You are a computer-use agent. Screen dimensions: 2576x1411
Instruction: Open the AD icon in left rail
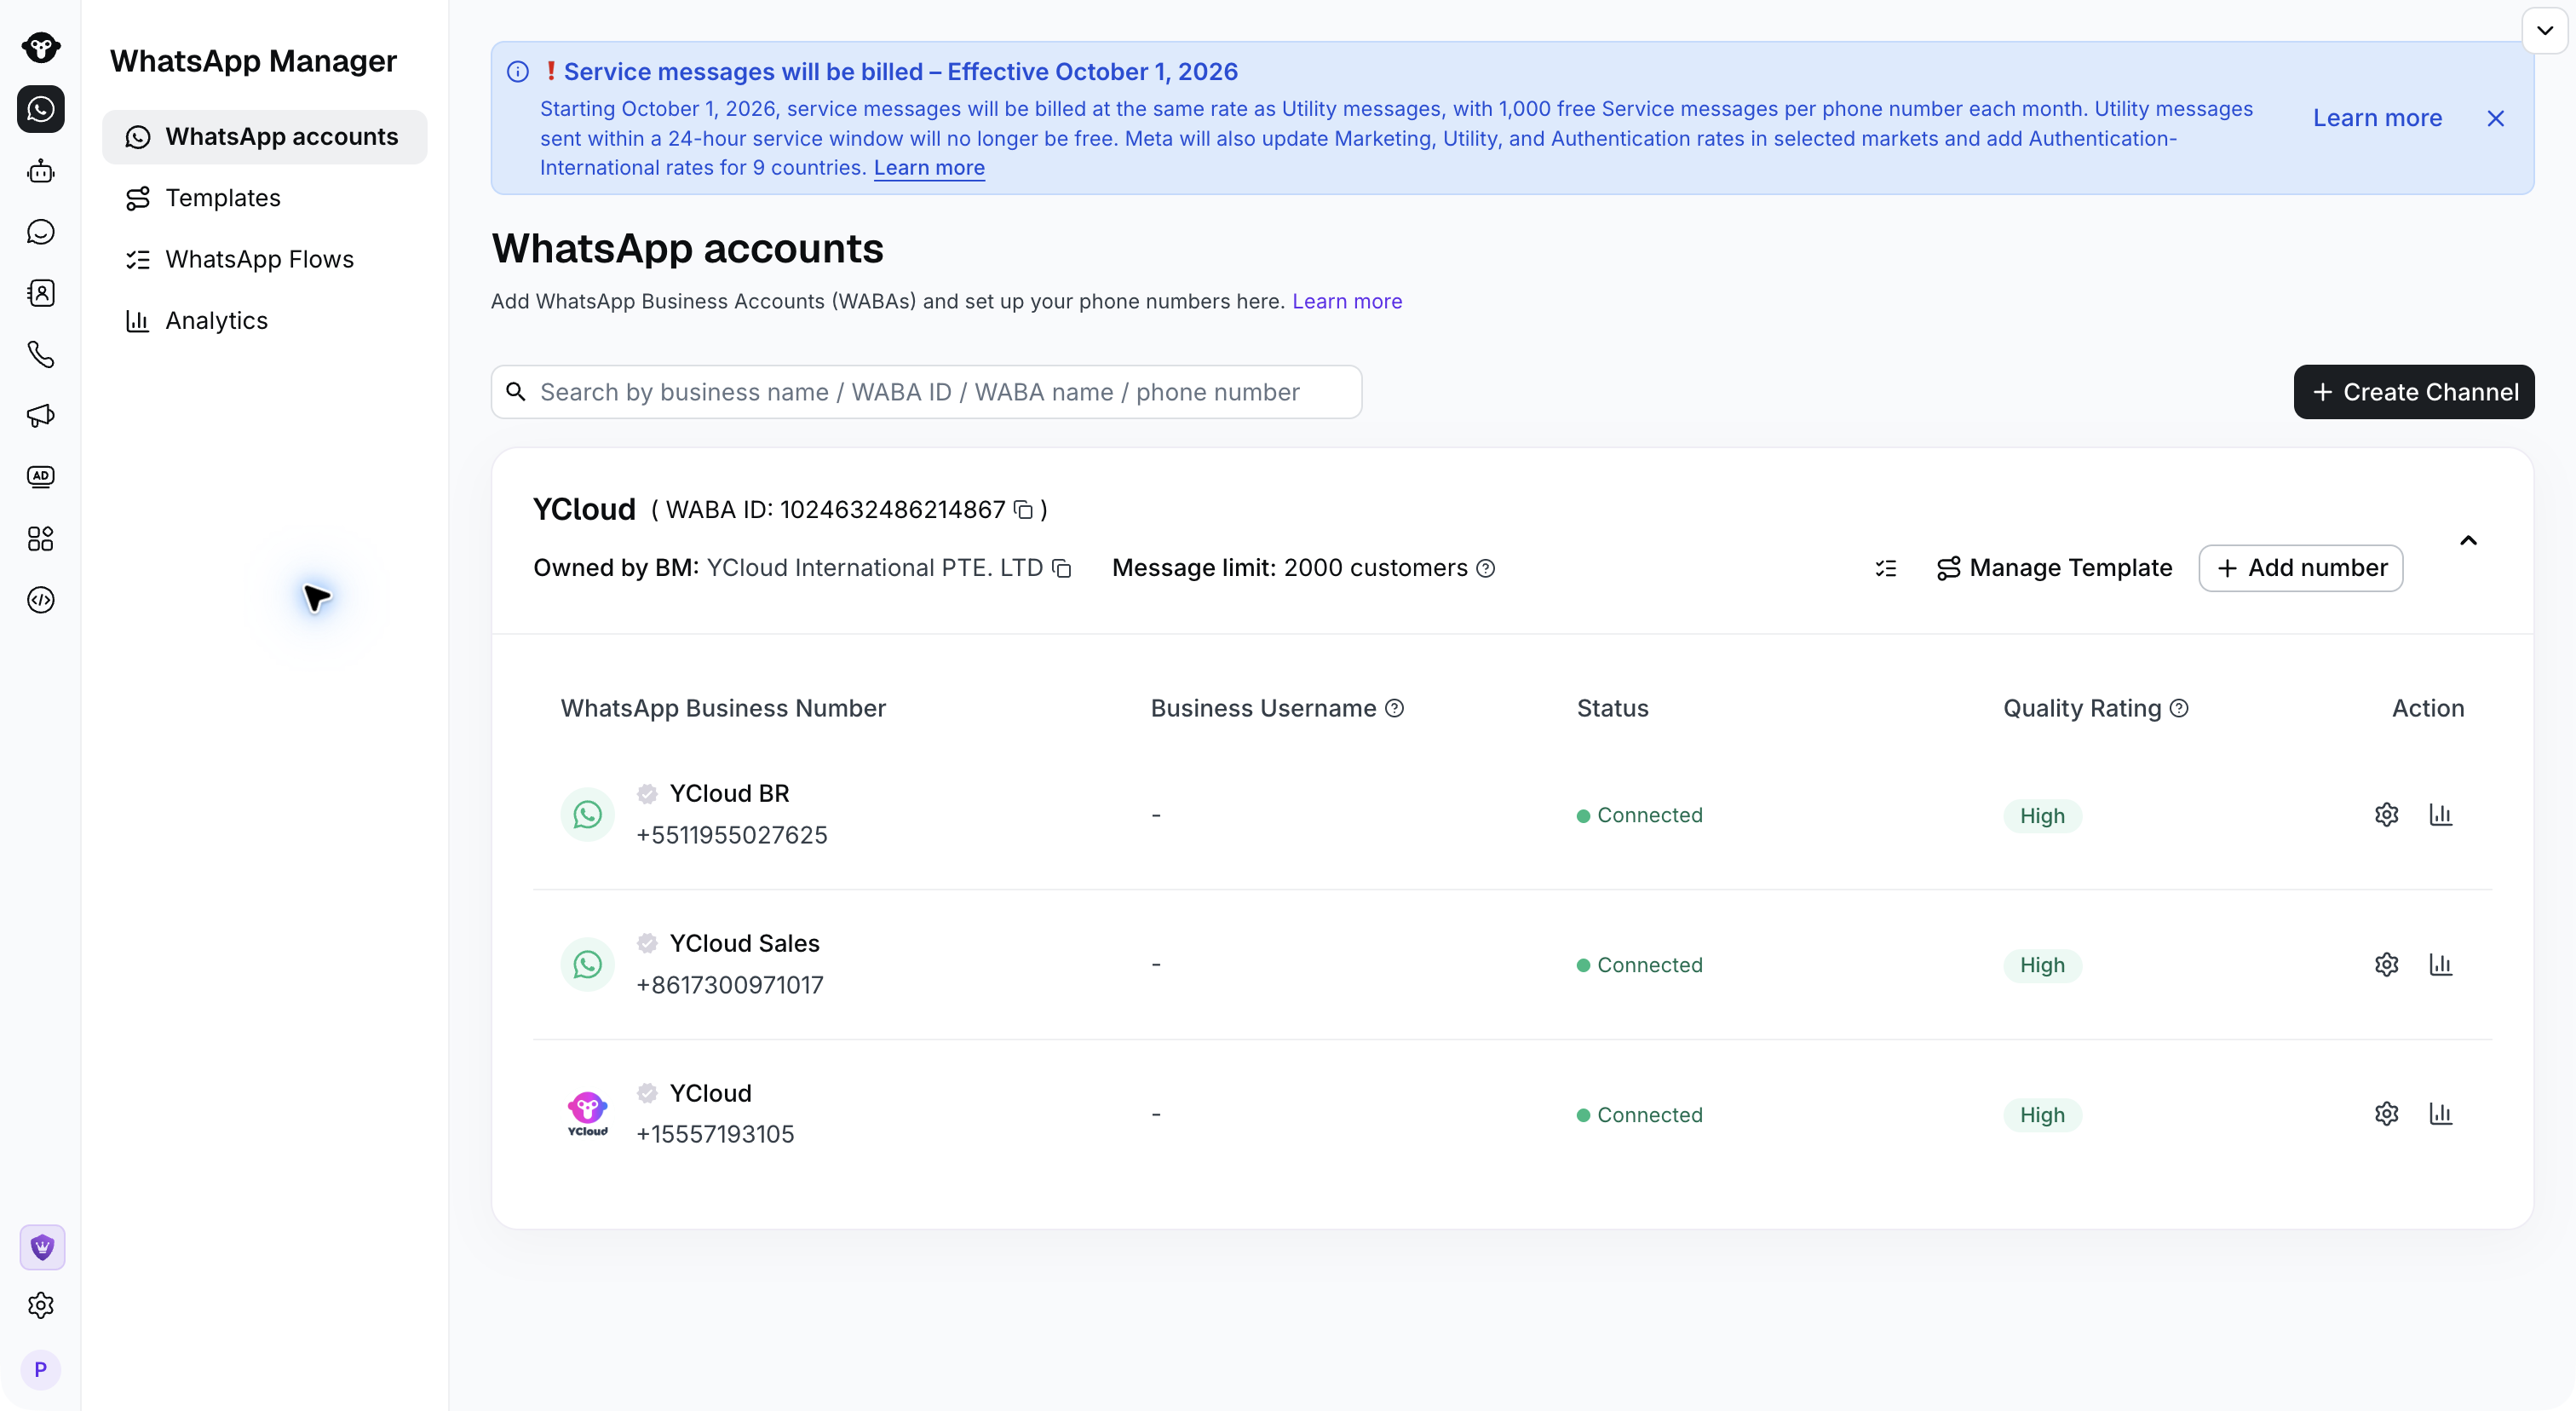pos(41,477)
